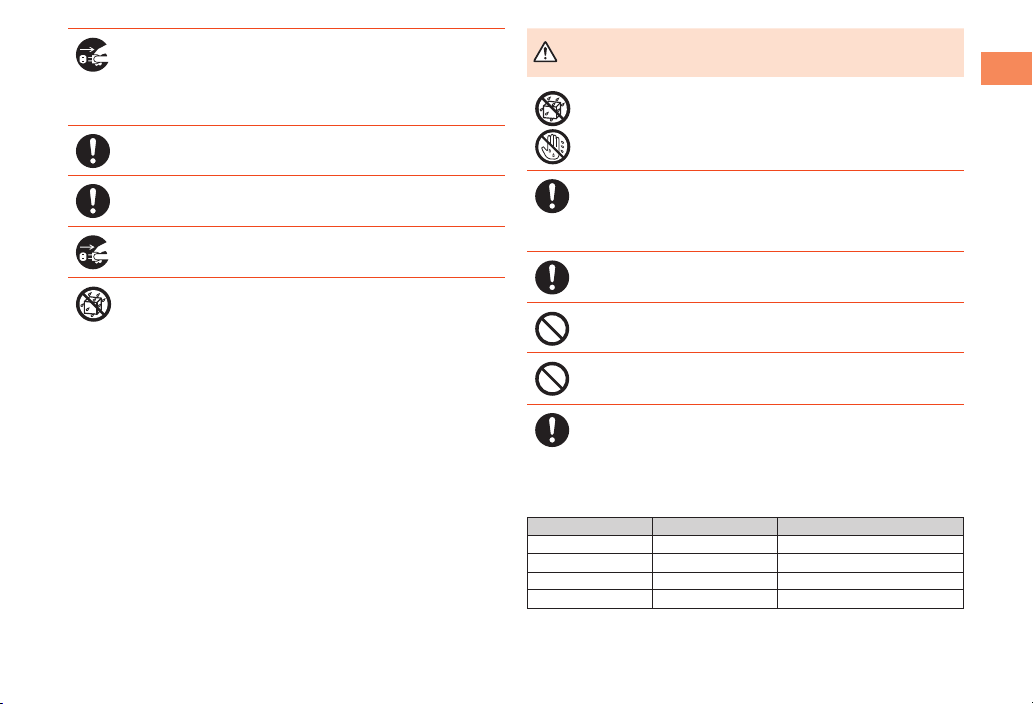The image size is (1033, 704).
Task: Click the exclamation icon right below the first unplug icon
Action: pyautogui.click(x=93, y=151)
